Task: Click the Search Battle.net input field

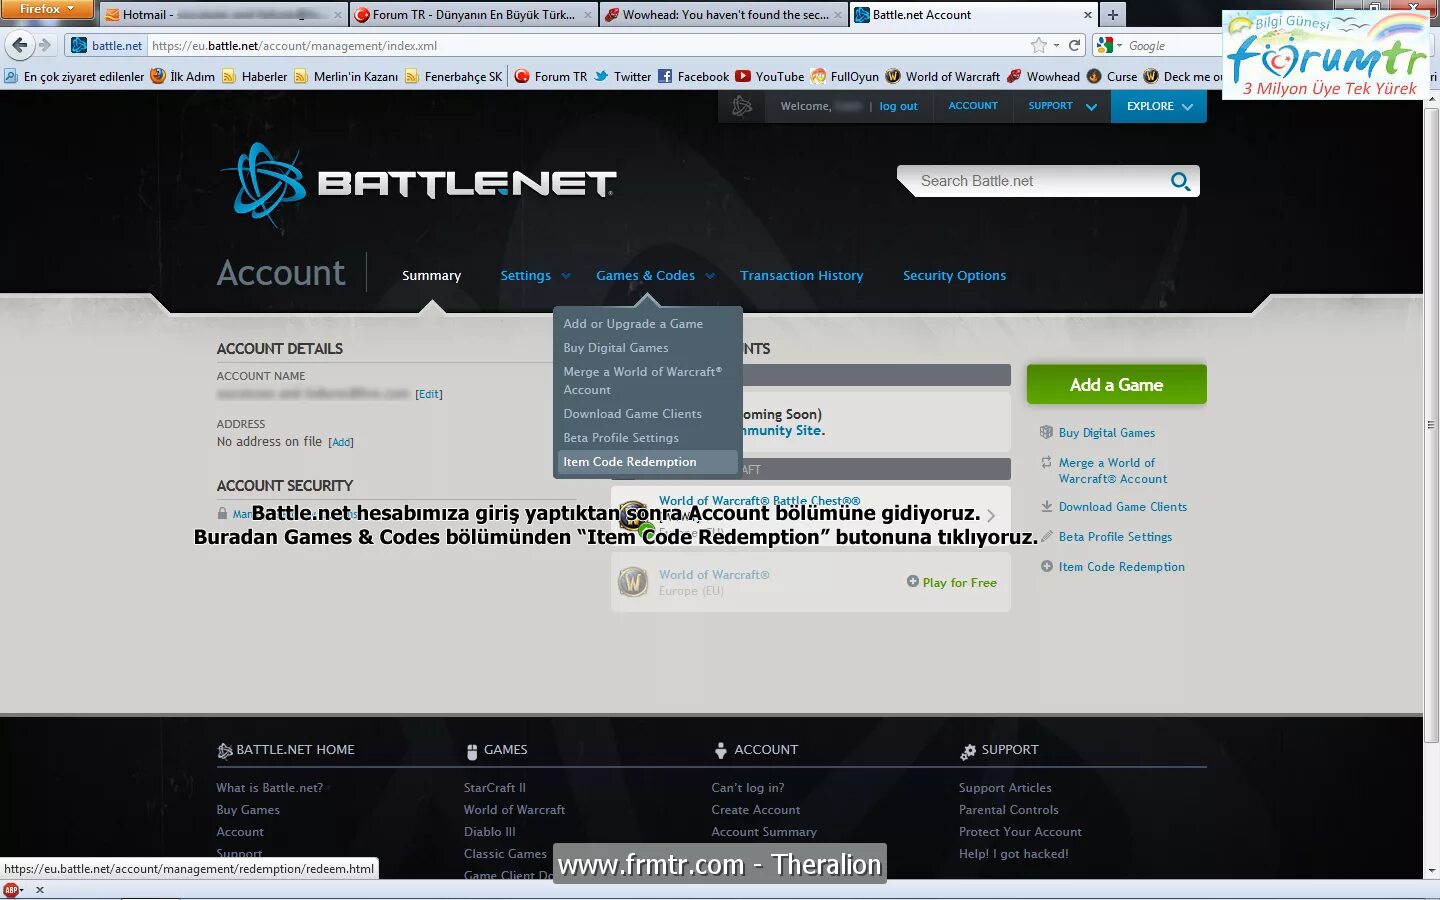Action: tap(1035, 181)
